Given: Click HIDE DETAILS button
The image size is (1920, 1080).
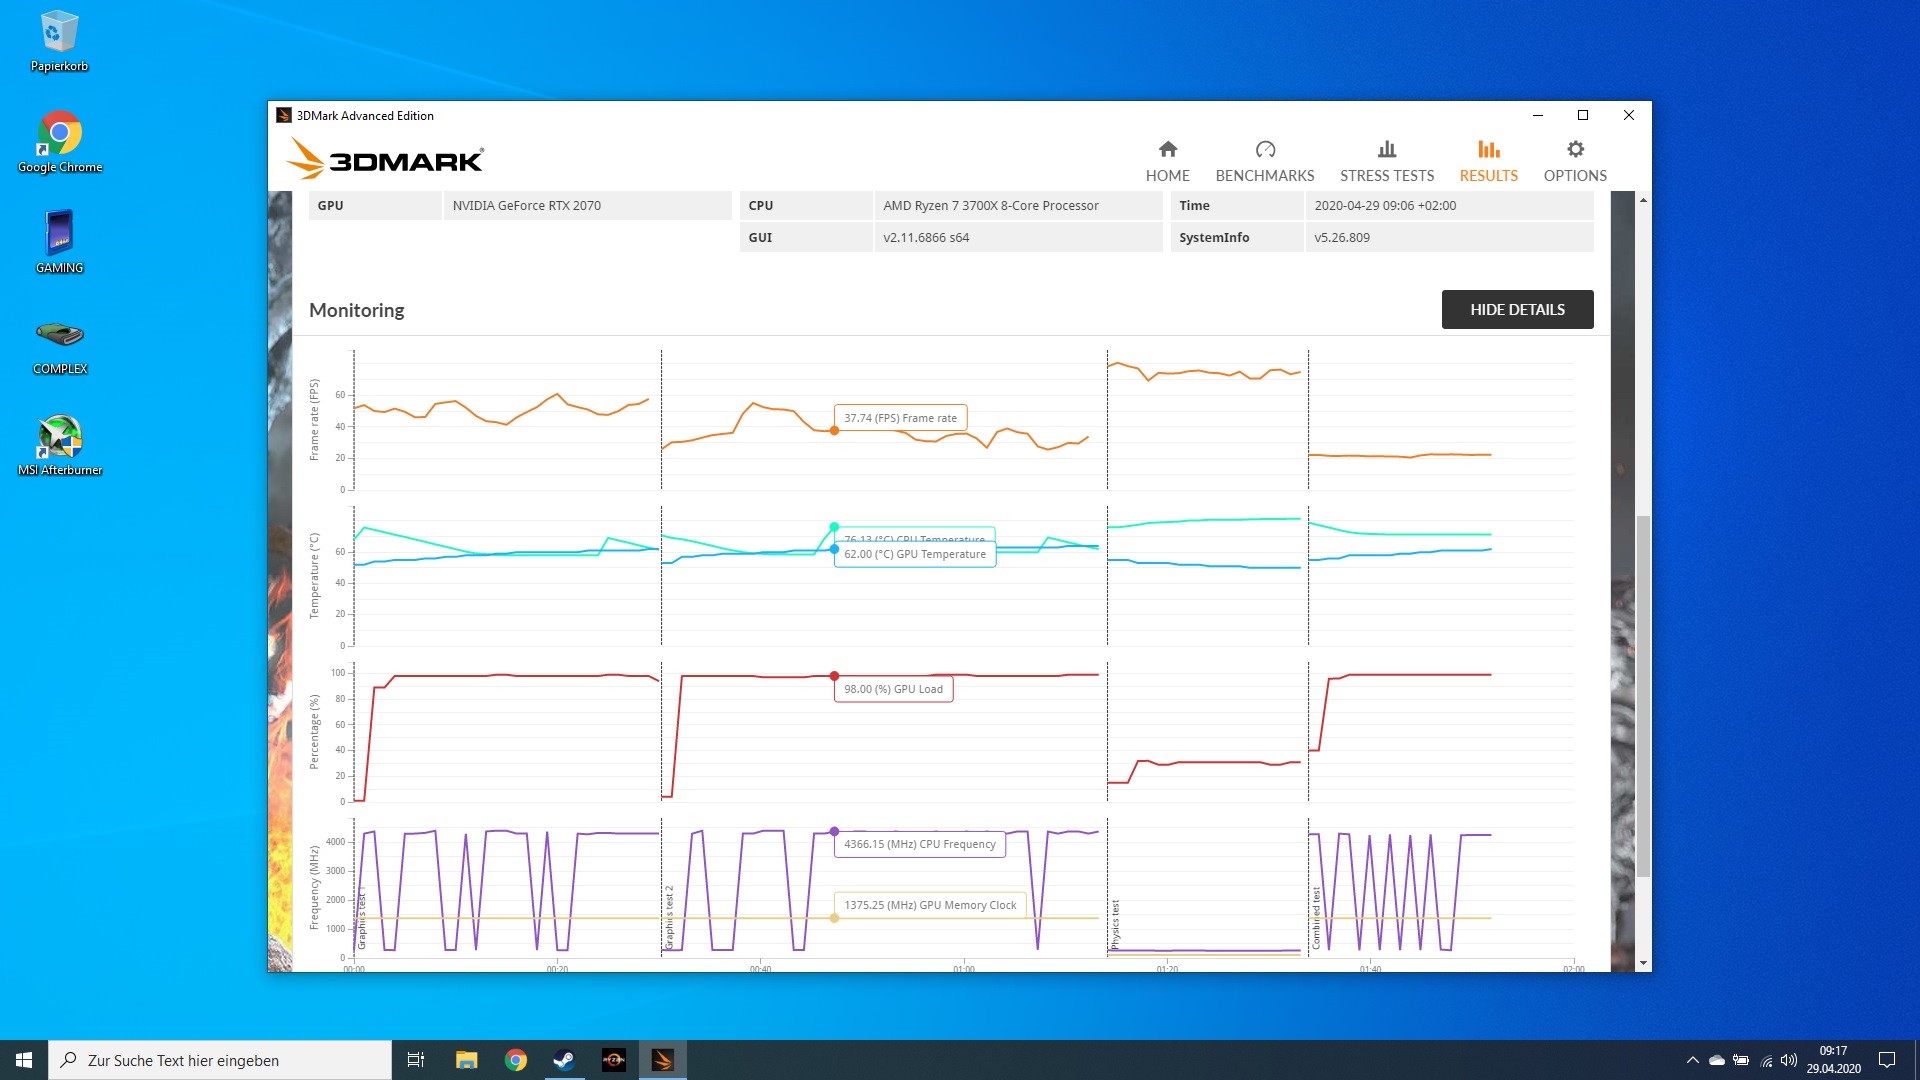Looking at the screenshot, I should pos(1516,310).
